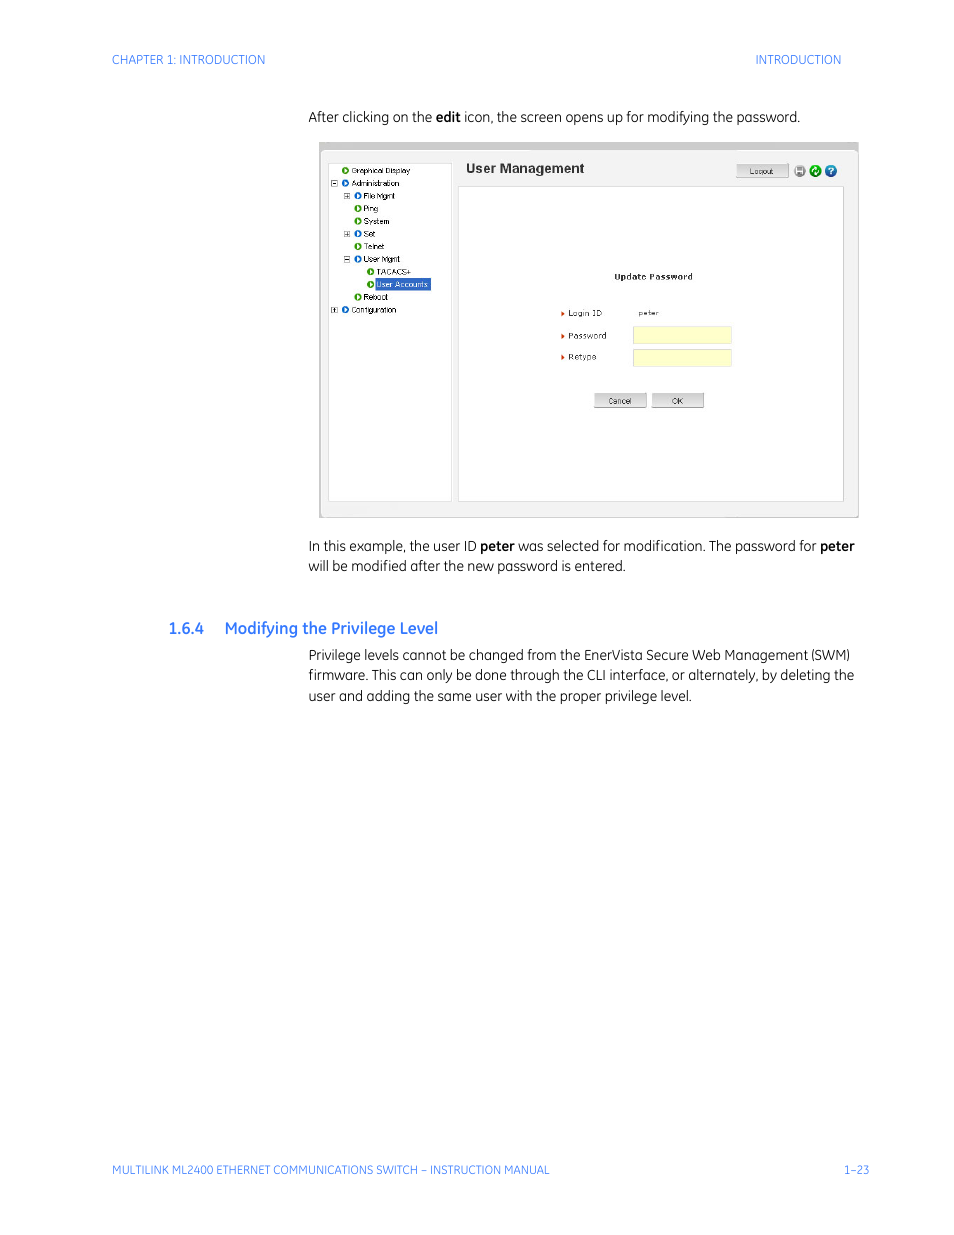
Task: Confirm password update with OK
Action: click(677, 401)
